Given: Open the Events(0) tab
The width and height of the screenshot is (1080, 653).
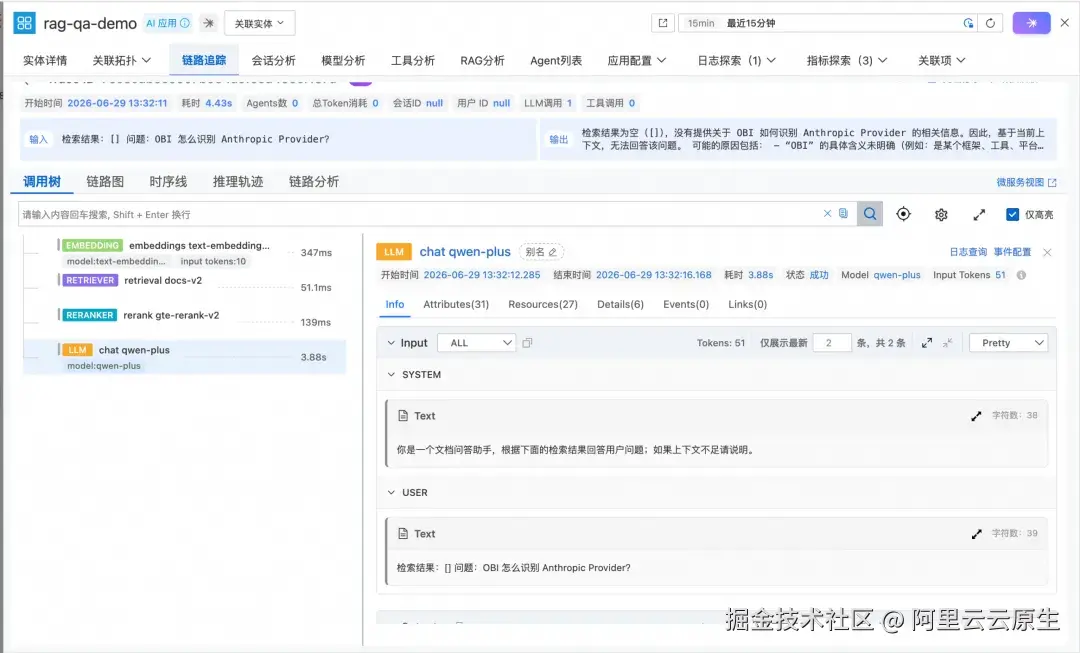Looking at the screenshot, I should point(686,304).
